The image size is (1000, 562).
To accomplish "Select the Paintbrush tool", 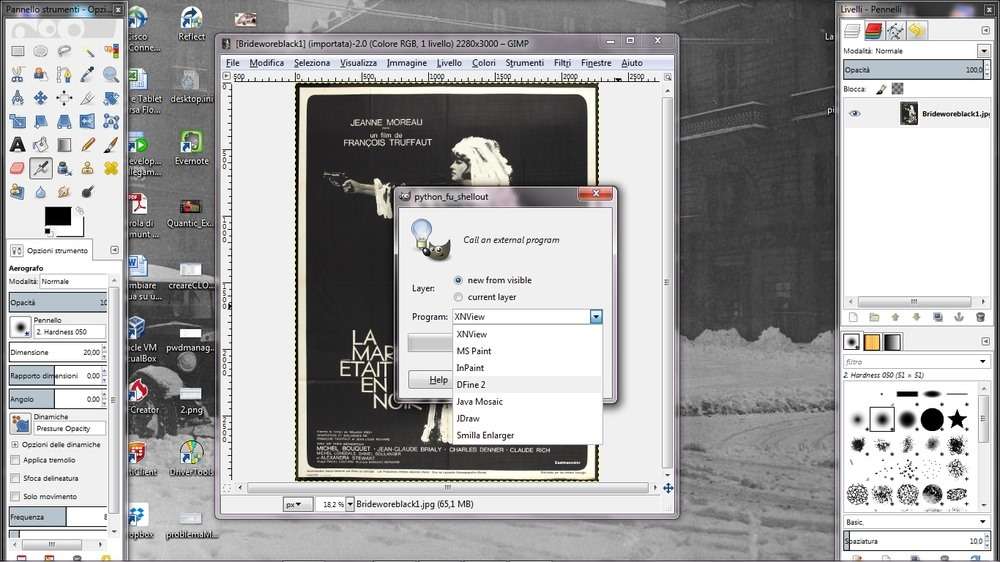I will (110, 144).
